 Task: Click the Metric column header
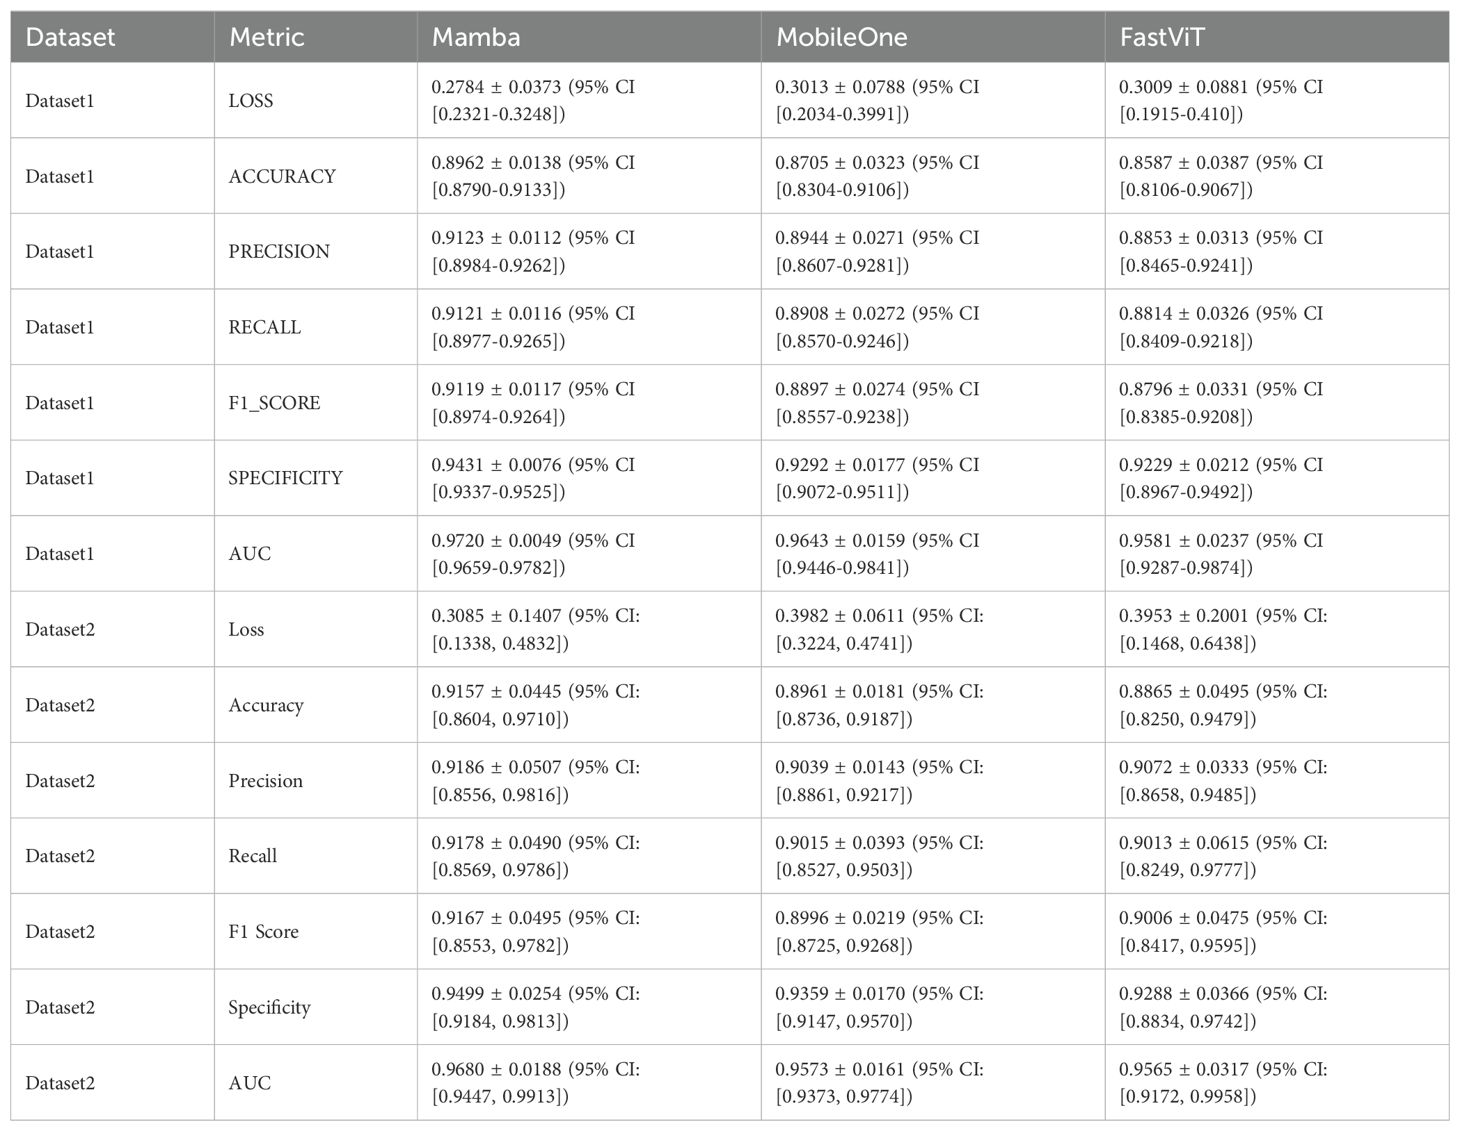pyautogui.click(x=266, y=37)
